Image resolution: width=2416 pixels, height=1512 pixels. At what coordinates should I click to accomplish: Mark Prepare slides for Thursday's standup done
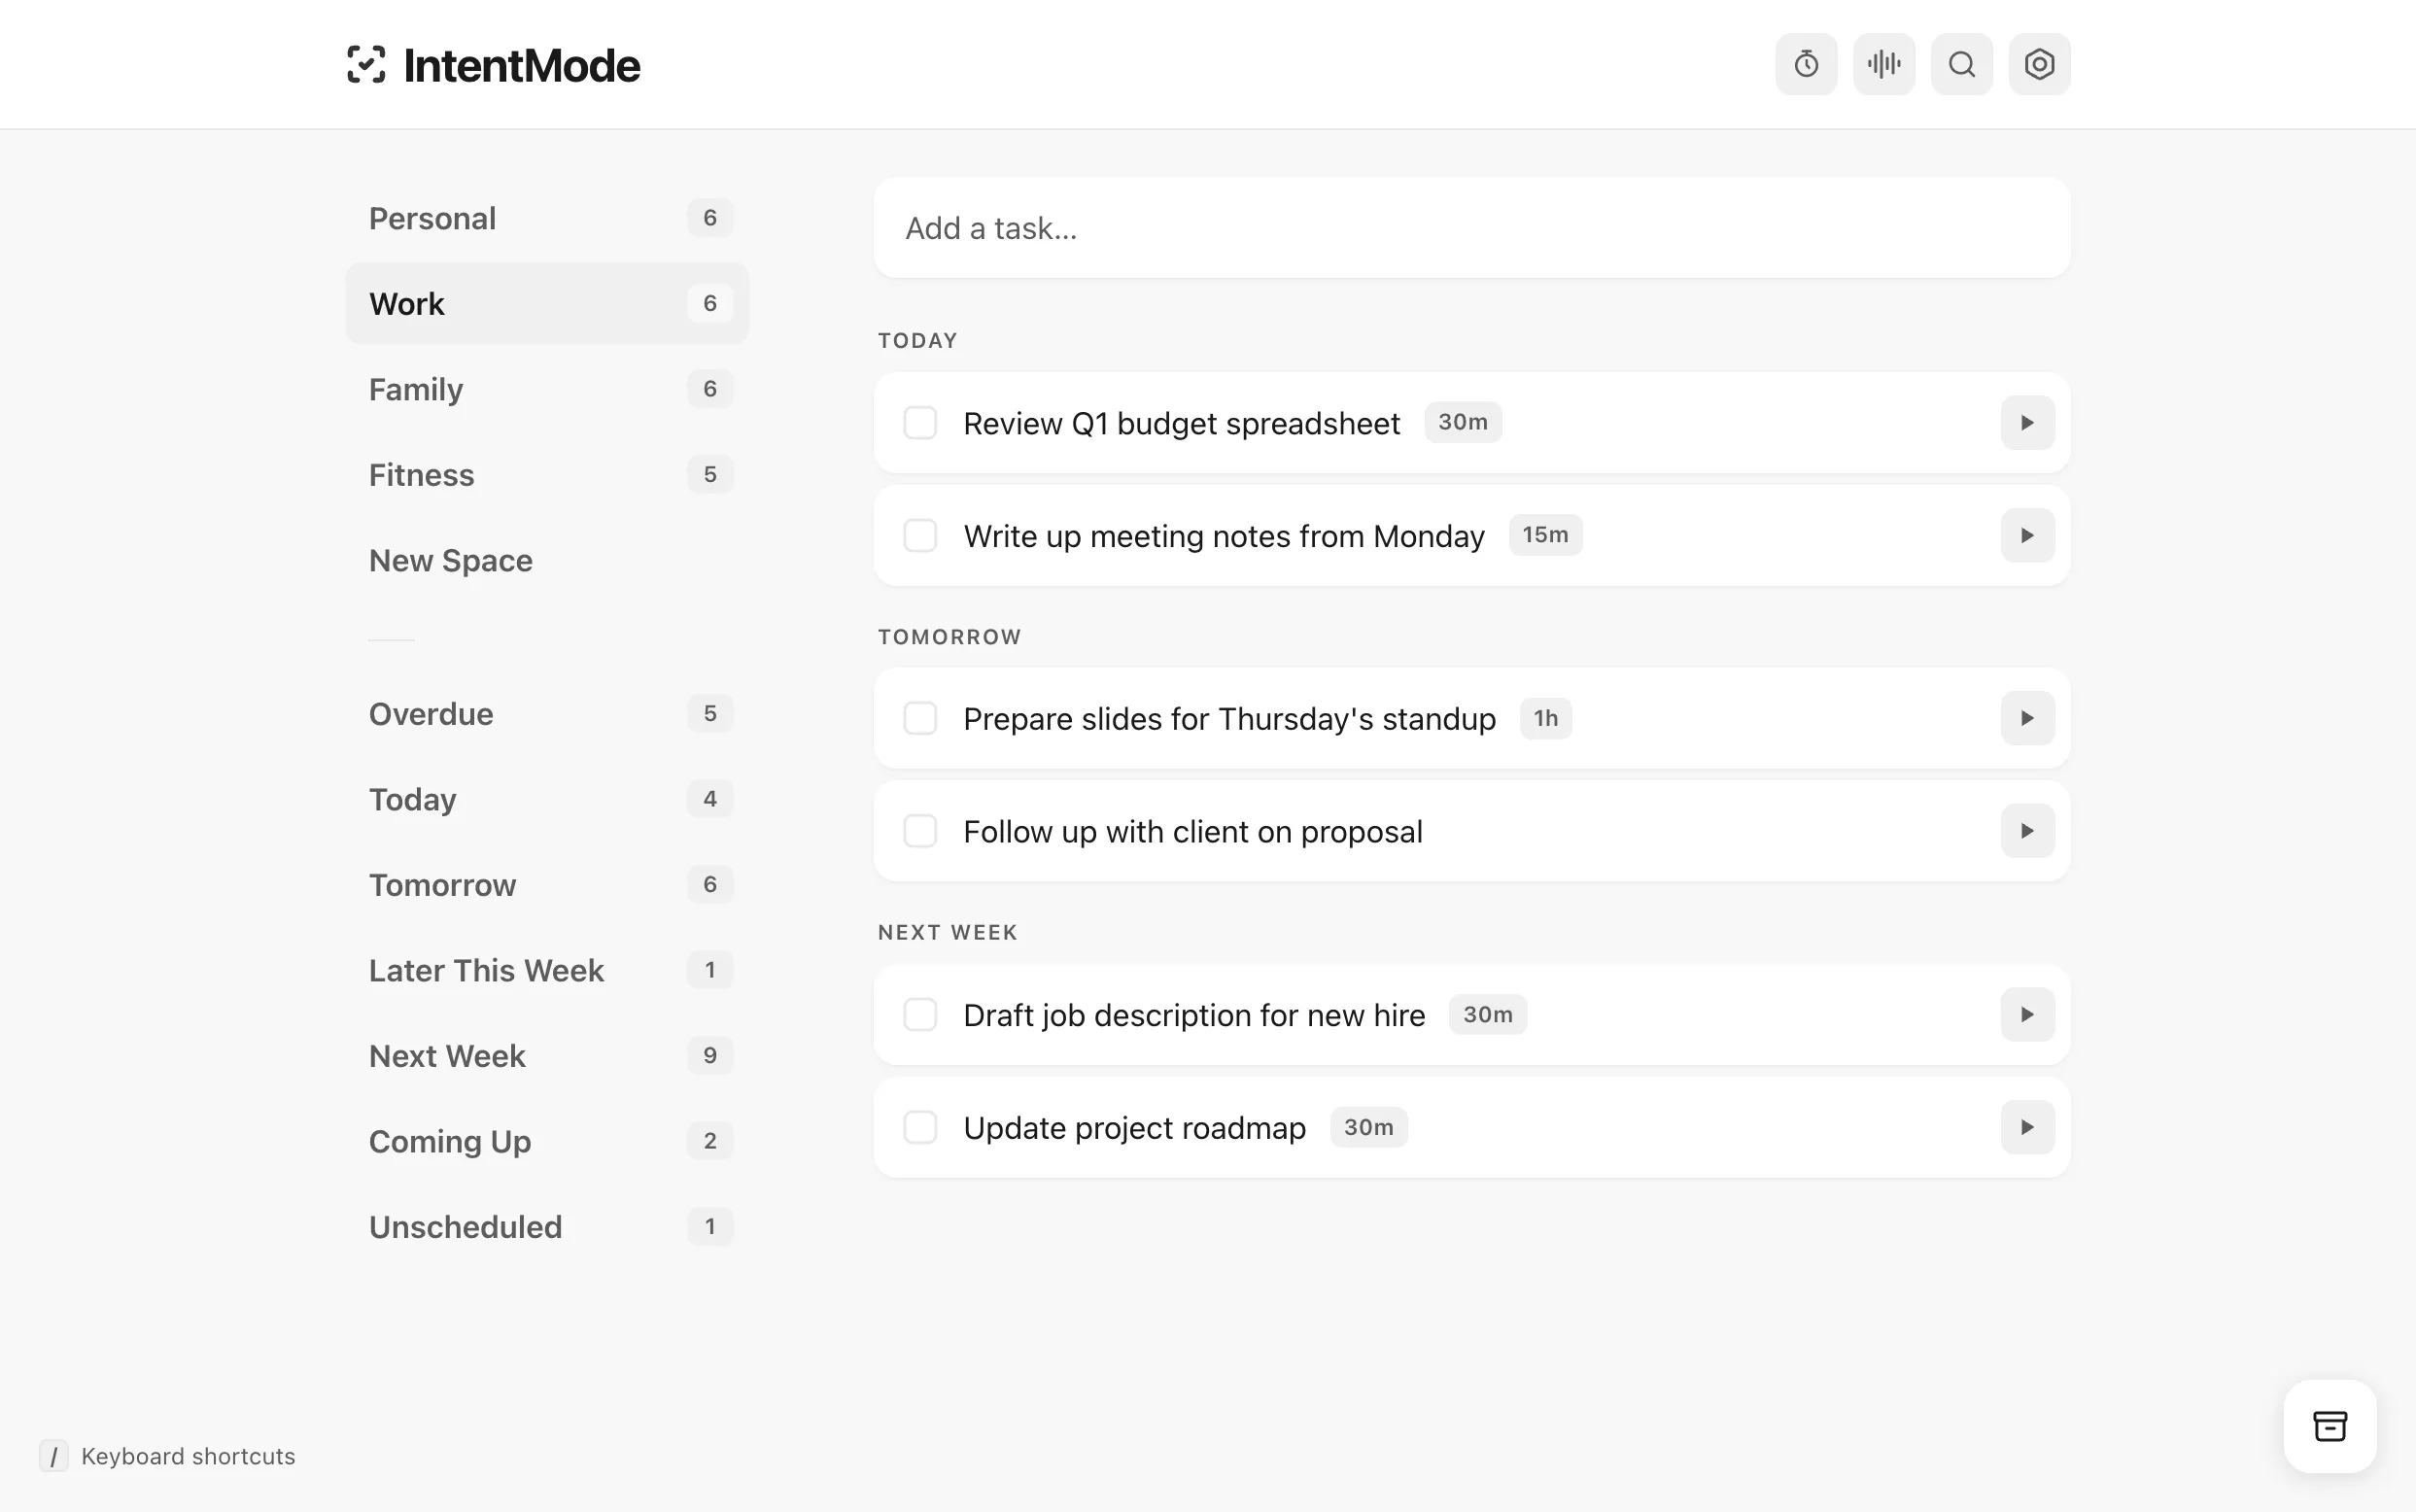(920, 719)
